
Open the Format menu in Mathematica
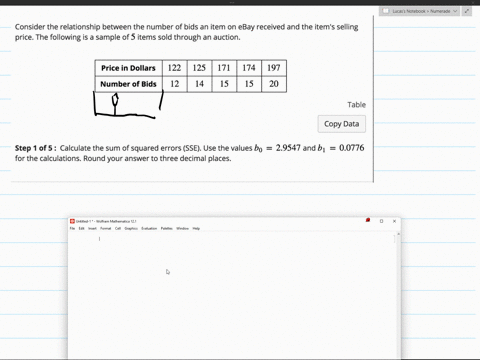pyautogui.click(x=105, y=228)
